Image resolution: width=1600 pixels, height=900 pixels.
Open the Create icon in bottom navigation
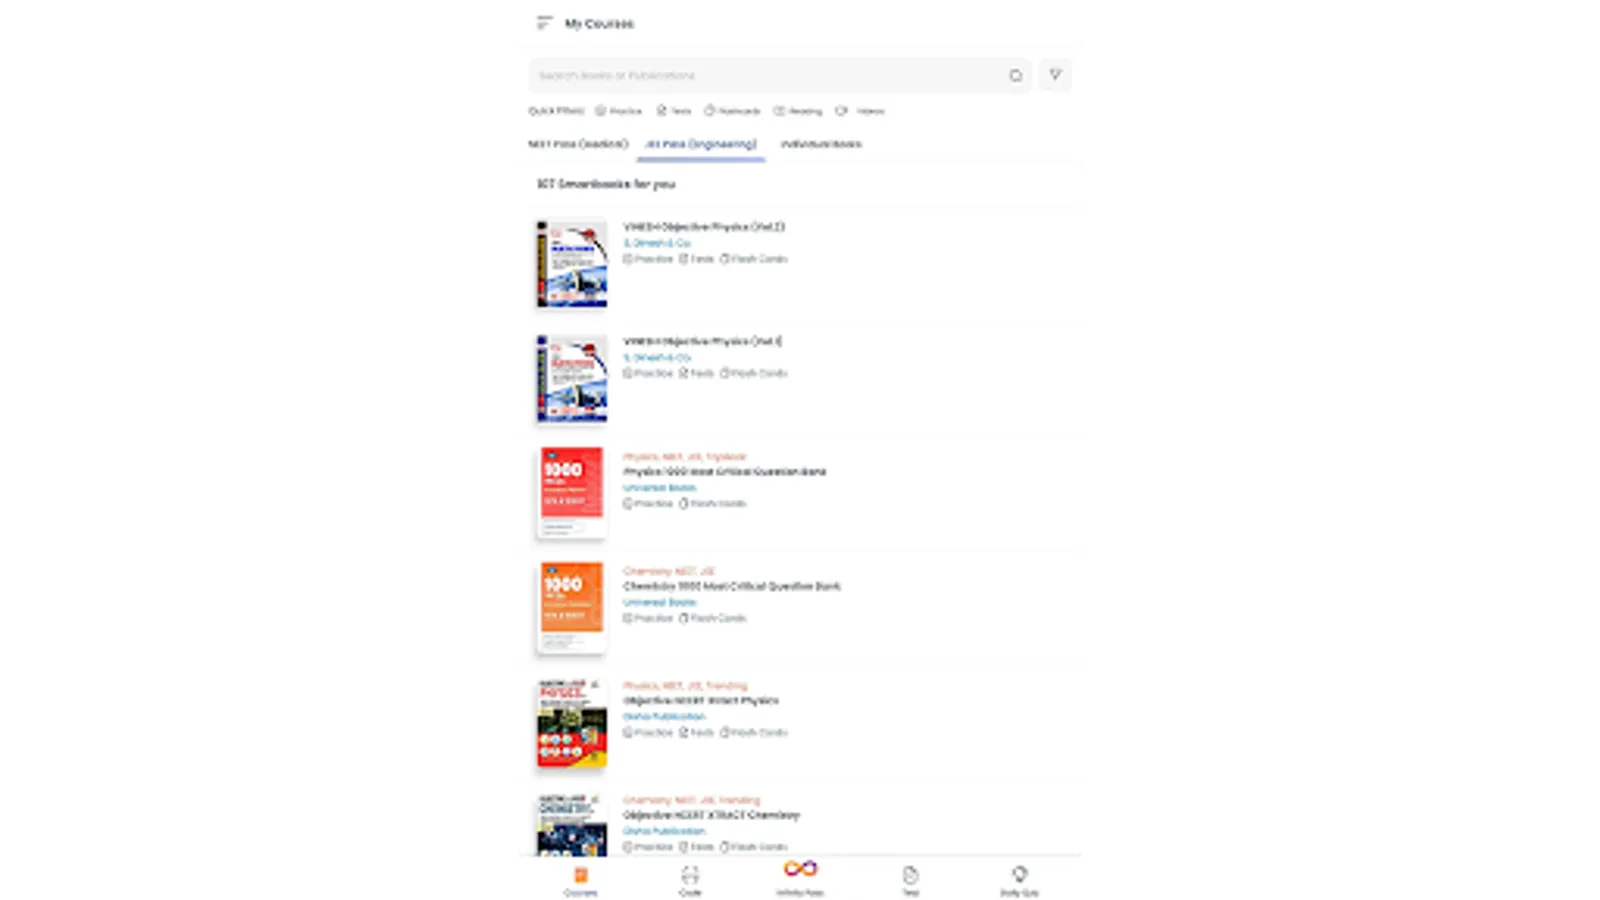pyautogui.click(x=691, y=877)
